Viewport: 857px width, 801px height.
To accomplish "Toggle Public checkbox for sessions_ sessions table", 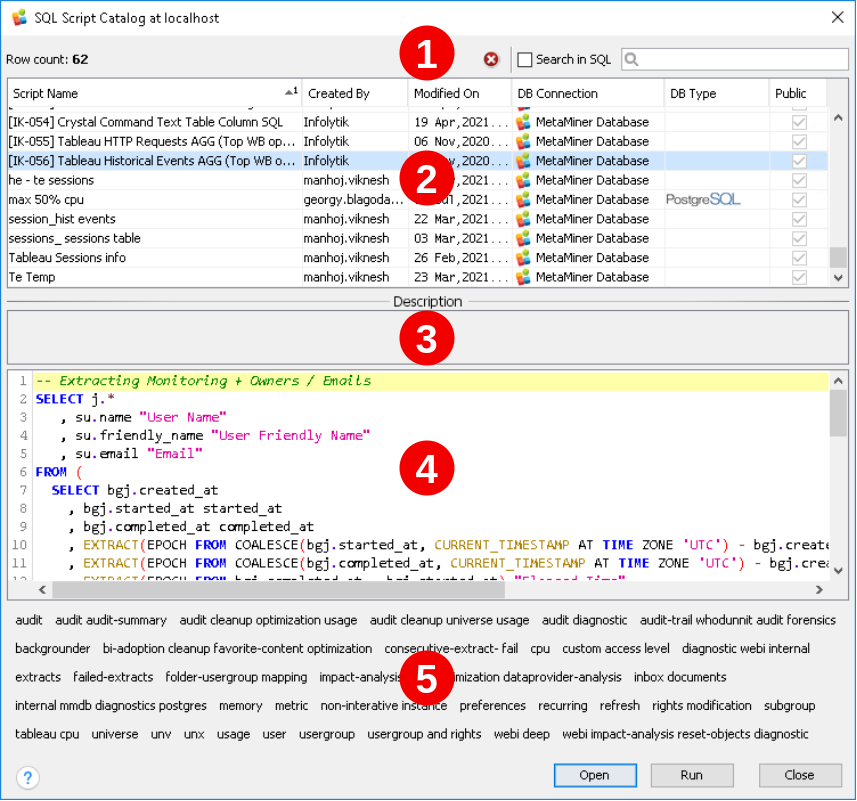I will coord(799,238).
